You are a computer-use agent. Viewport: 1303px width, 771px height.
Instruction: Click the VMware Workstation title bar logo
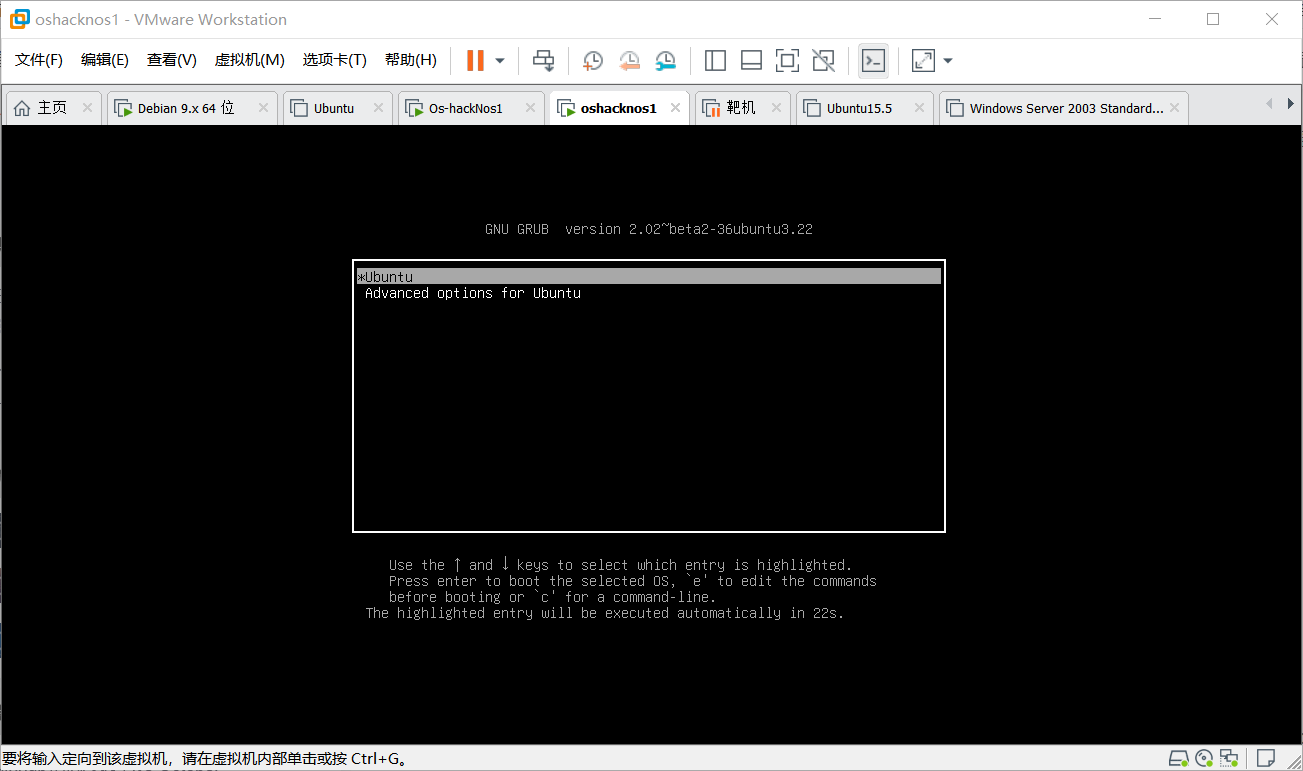click(19, 19)
